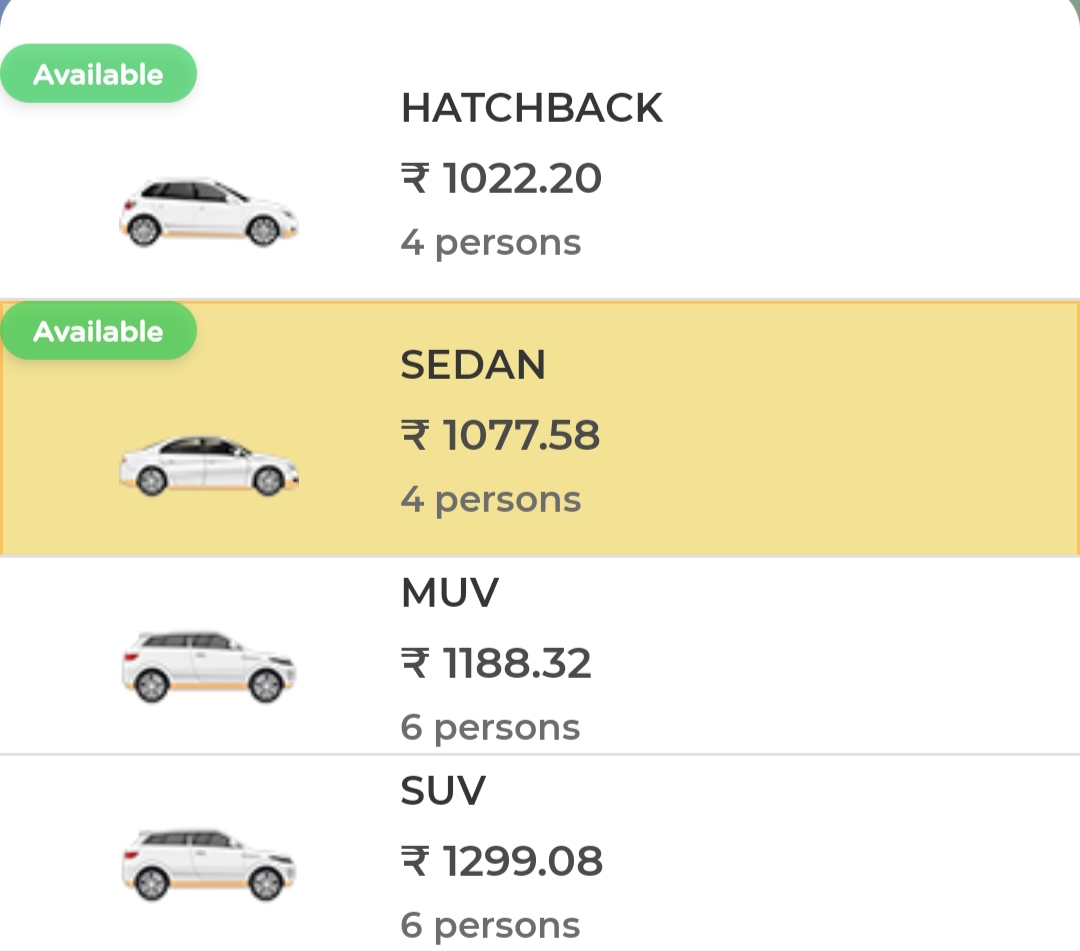
Task: Tap the Available badge above the hatchback
Action: [98, 74]
